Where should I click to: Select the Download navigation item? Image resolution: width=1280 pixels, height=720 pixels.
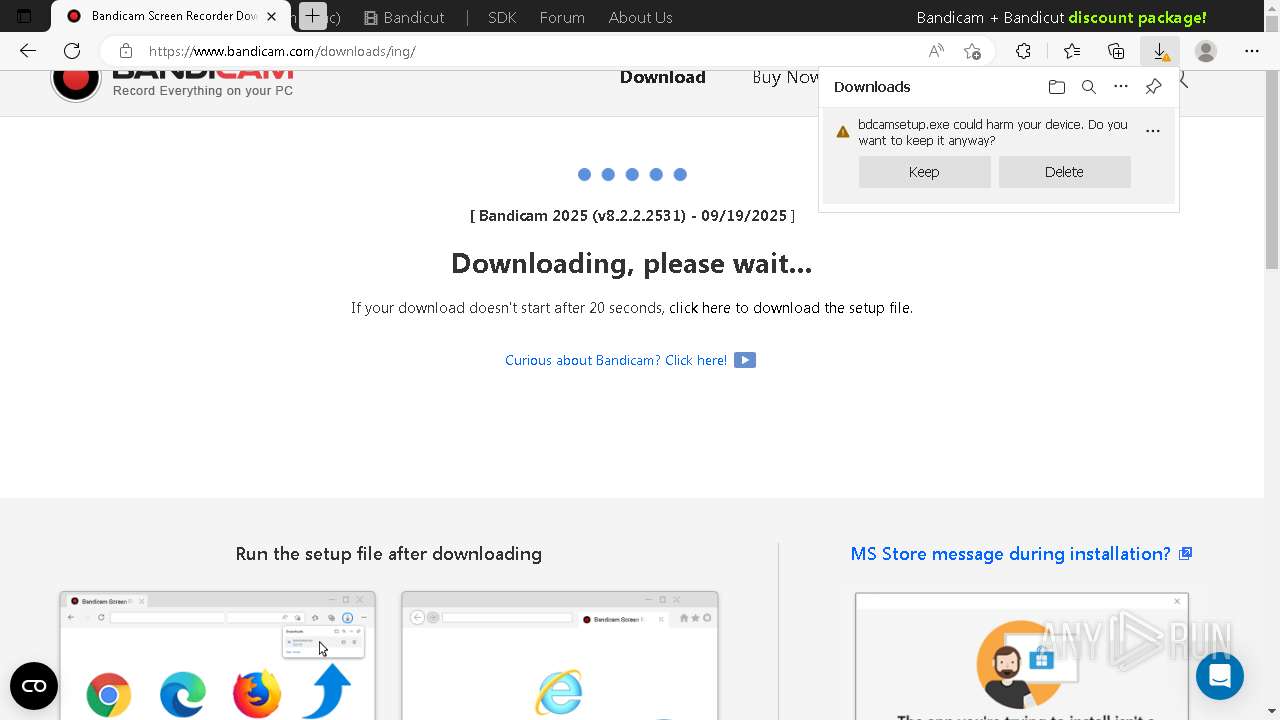(662, 77)
